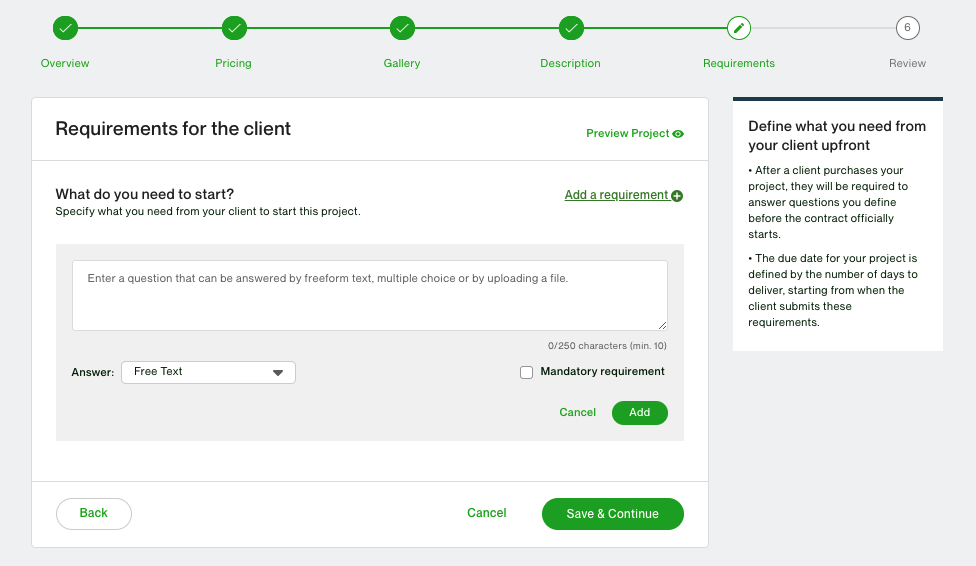Open the Answer type Free Text dropdown
This screenshot has height=566, width=976.
point(208,372)
